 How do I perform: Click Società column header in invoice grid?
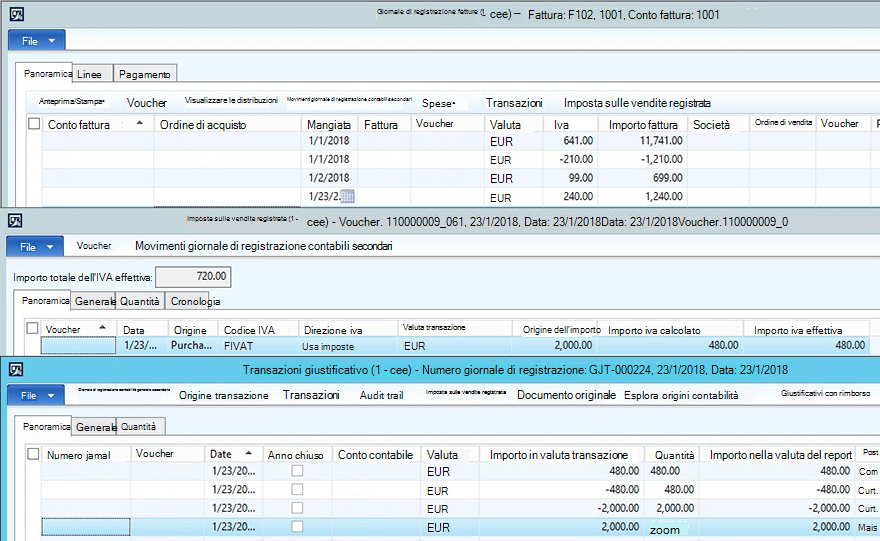tap(718, 125)
